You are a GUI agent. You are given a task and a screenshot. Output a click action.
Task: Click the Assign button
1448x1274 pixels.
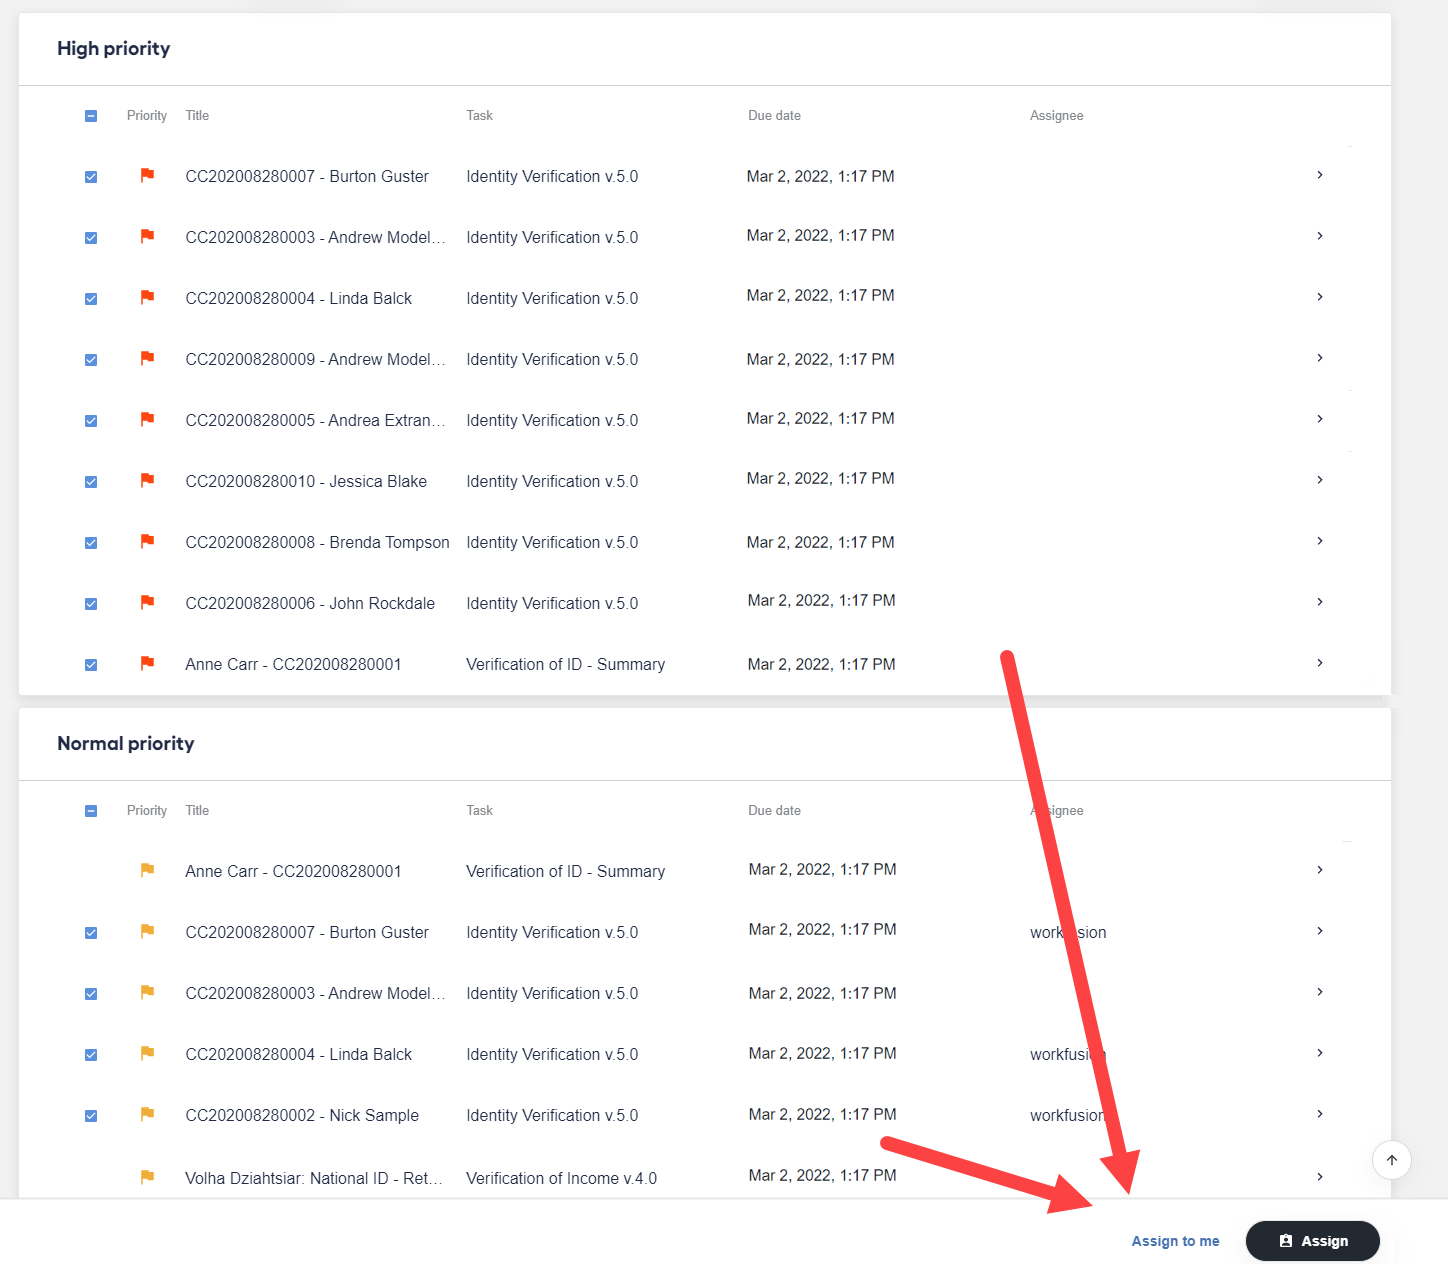point(1312,1241)
